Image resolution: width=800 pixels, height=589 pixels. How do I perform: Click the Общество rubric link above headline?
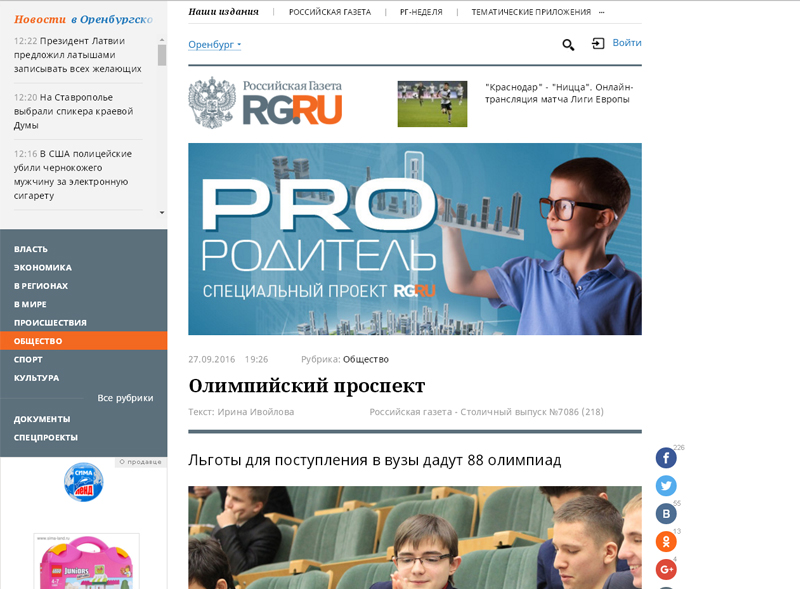coord(366,359)
